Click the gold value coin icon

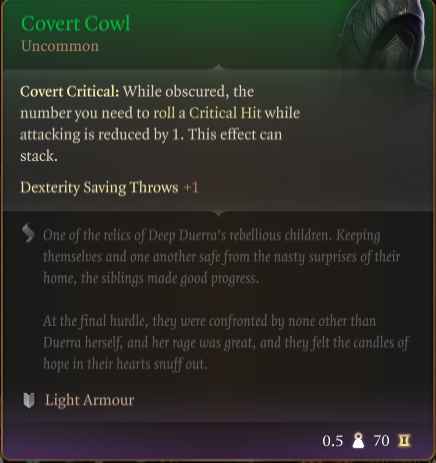click(404, 441)
